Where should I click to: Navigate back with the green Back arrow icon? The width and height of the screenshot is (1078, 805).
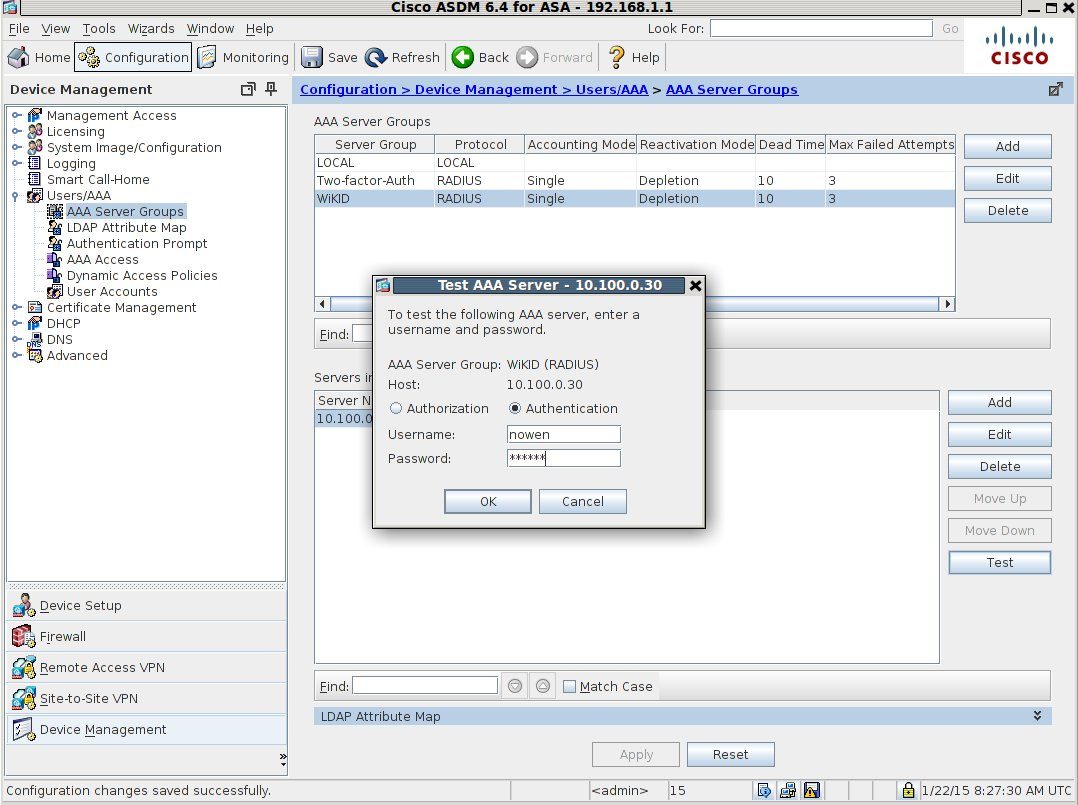tap(461, 57)
